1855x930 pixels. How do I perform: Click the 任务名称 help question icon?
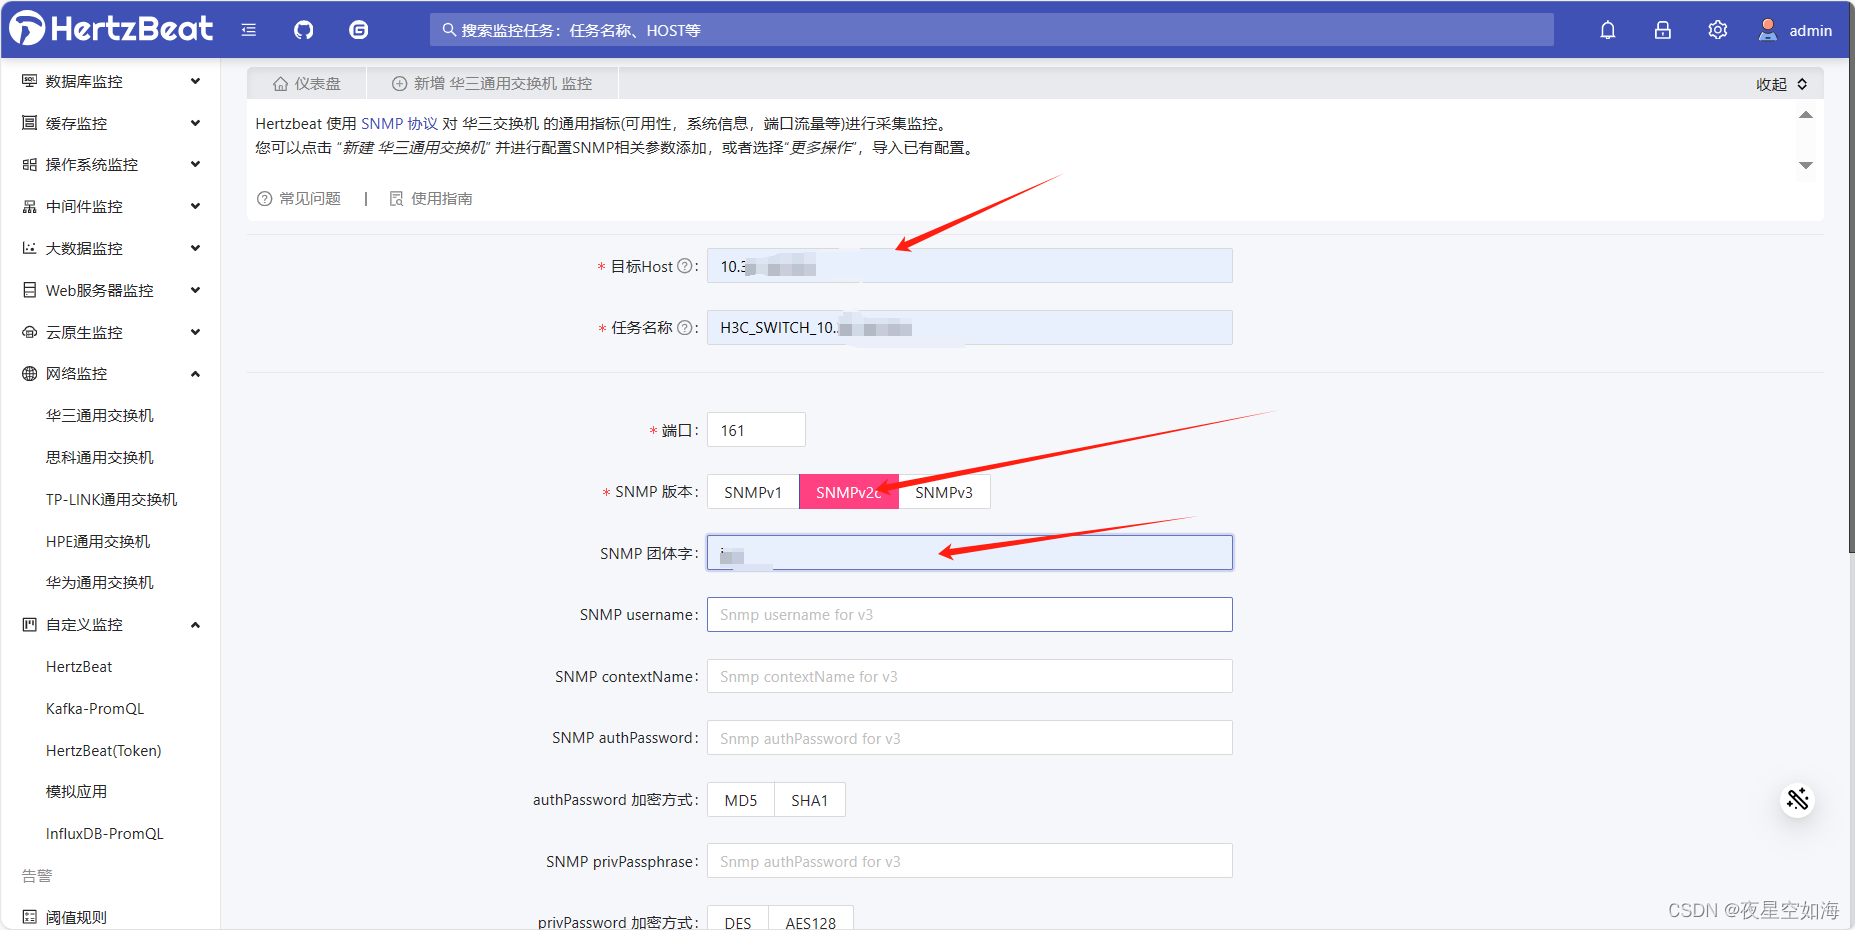point(685,327)
